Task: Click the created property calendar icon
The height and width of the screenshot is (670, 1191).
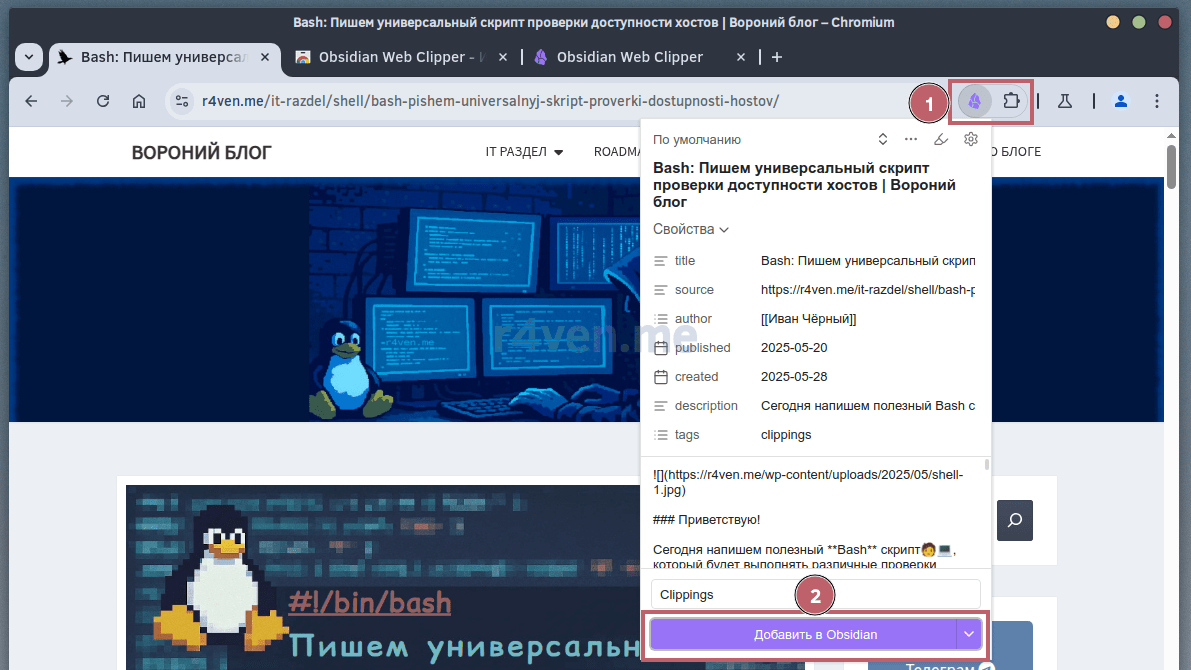Action: pos(661,377)
